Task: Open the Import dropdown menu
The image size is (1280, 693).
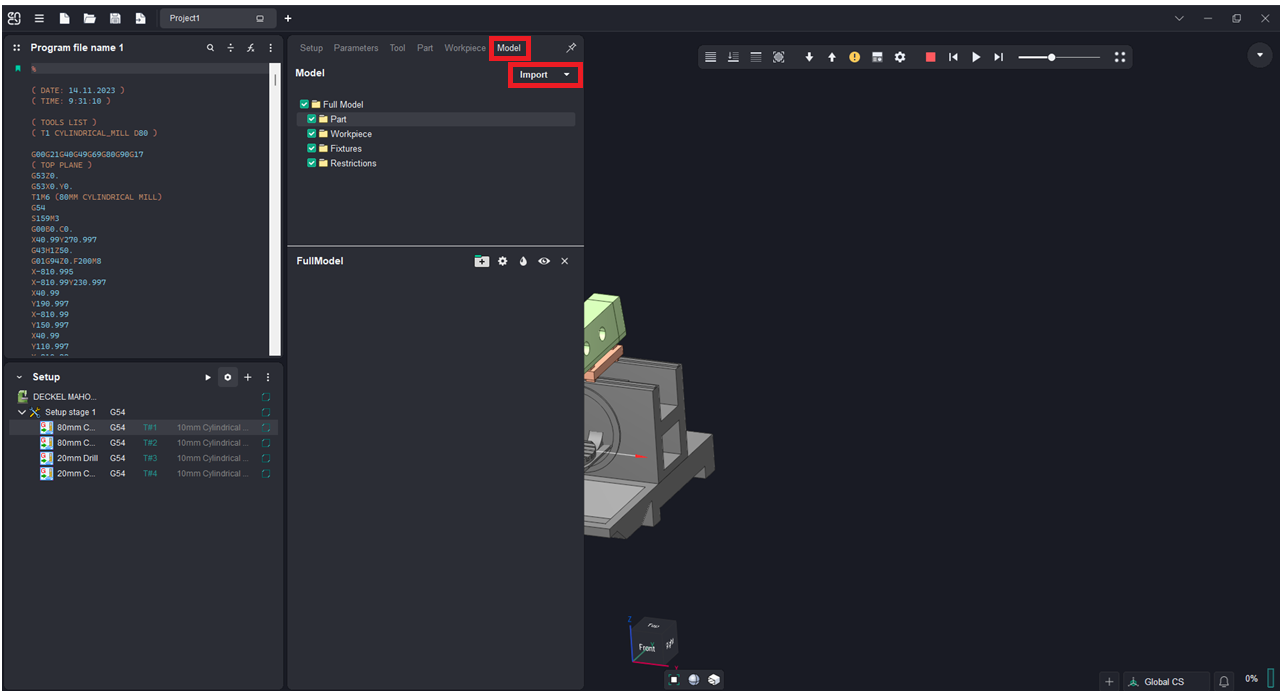Action: pos(545,75)
